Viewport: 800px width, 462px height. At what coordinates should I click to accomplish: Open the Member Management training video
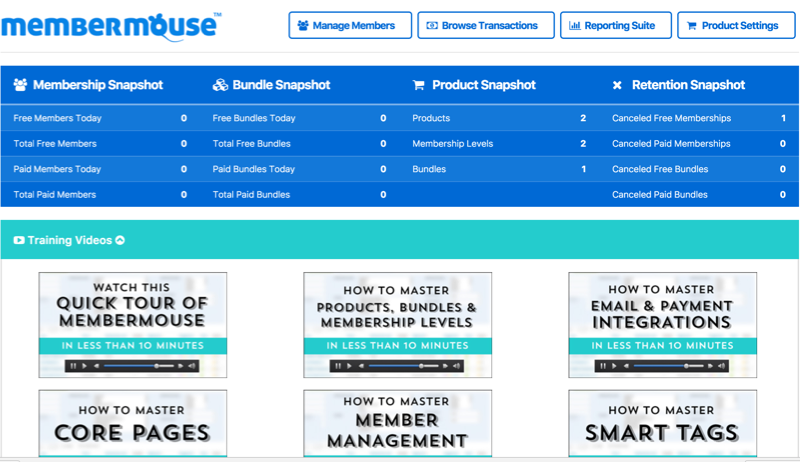click(x=397, y=423)
